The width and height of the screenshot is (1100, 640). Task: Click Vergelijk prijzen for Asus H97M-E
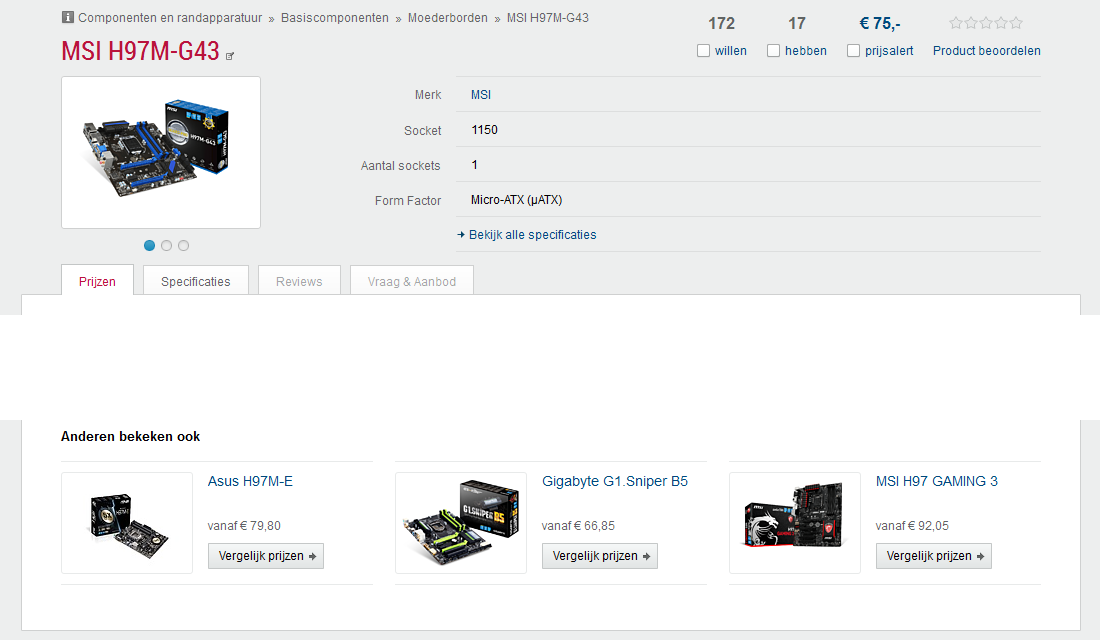(x=266, y=556)
